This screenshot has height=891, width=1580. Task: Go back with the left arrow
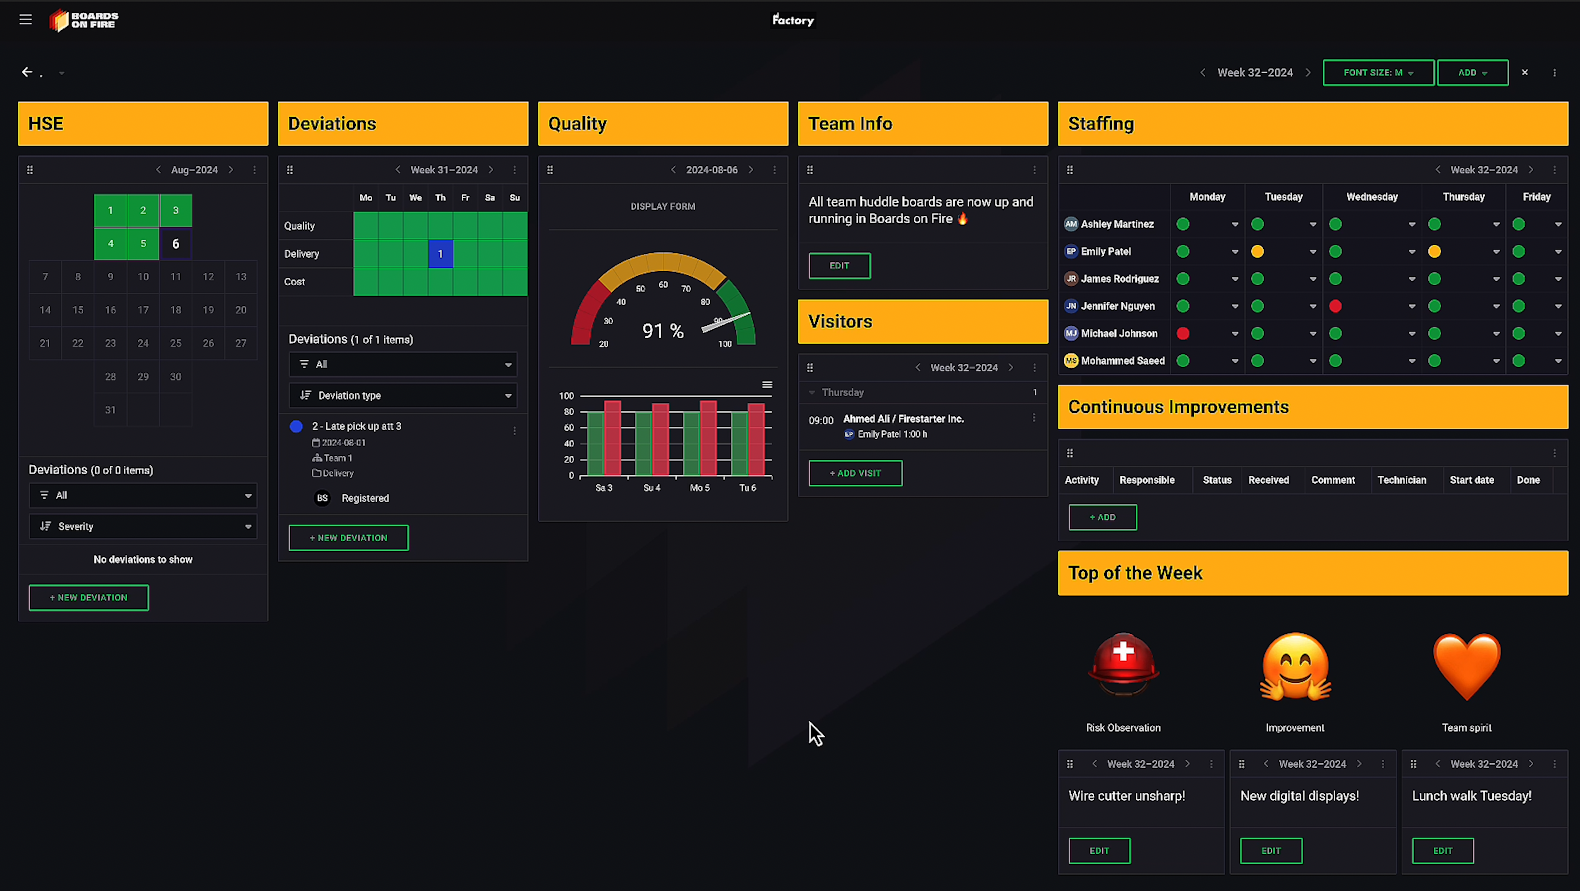pyautogui.click(x=27, y=72)
